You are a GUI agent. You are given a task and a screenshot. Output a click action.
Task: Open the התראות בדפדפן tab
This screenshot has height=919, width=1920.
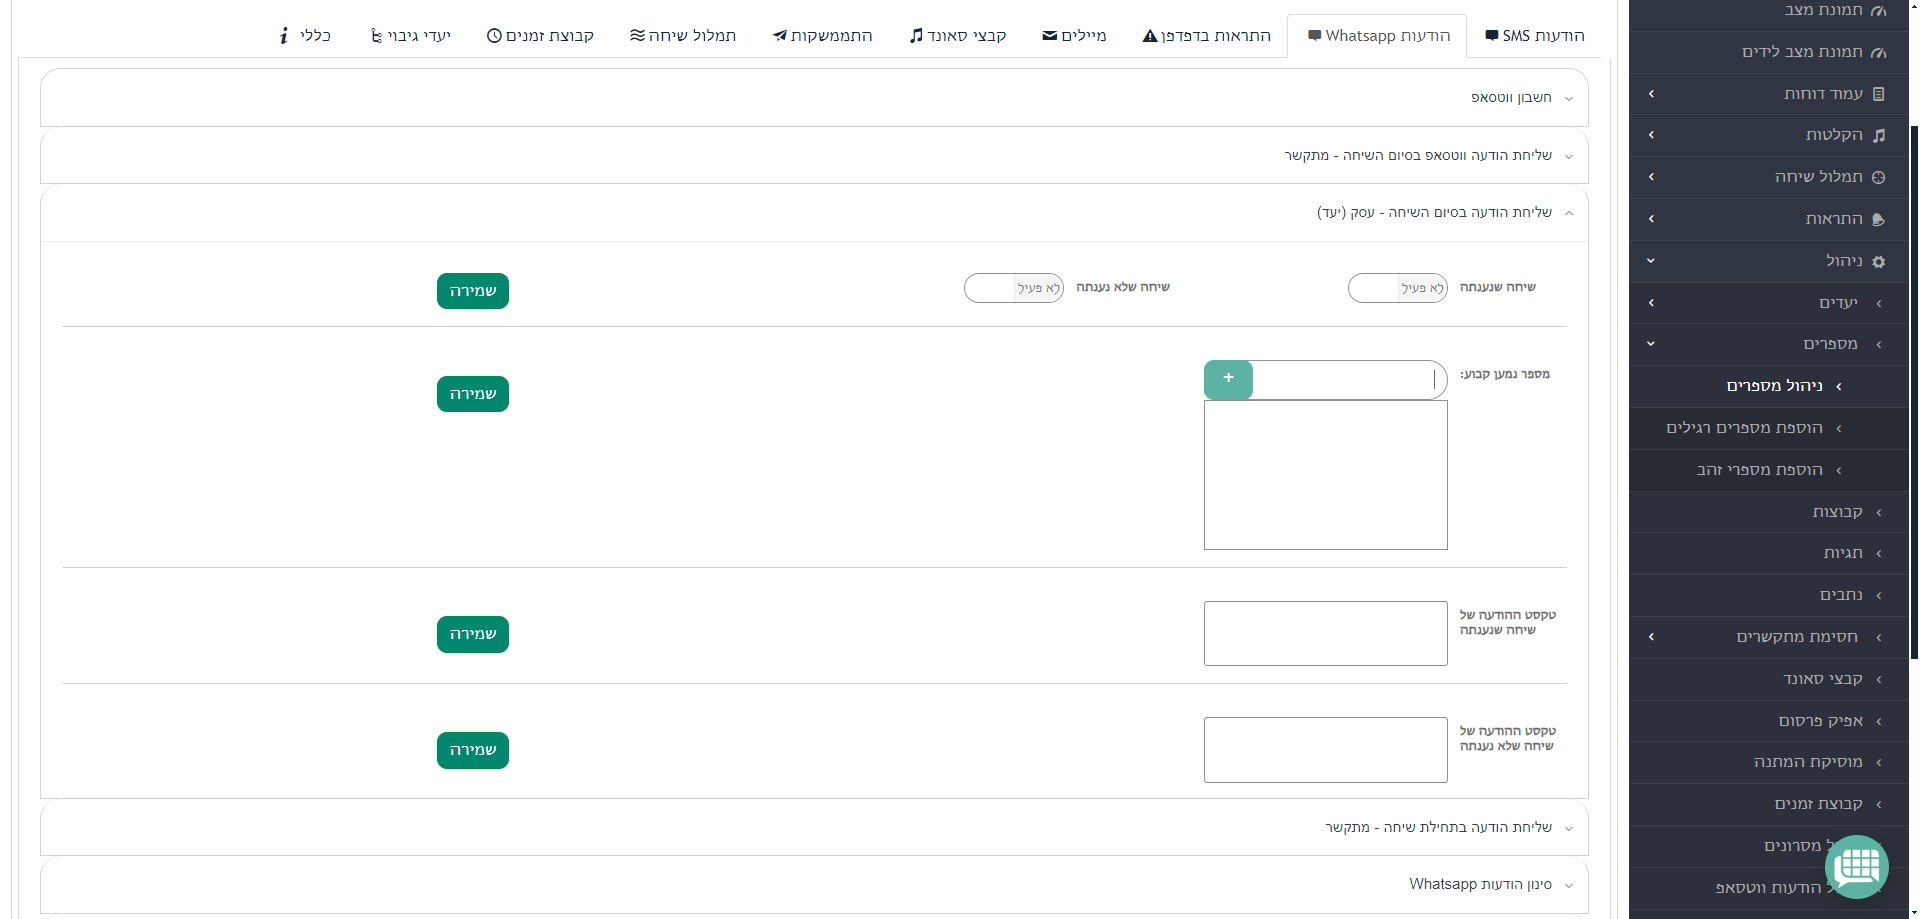(x=1206, y=36)
